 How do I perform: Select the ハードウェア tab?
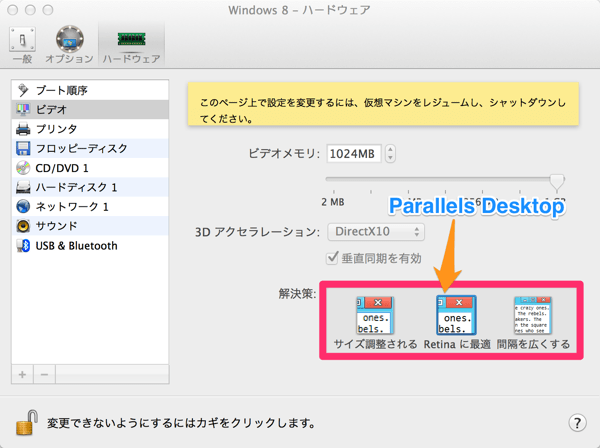pyautogui.click(x=131, y=45)
